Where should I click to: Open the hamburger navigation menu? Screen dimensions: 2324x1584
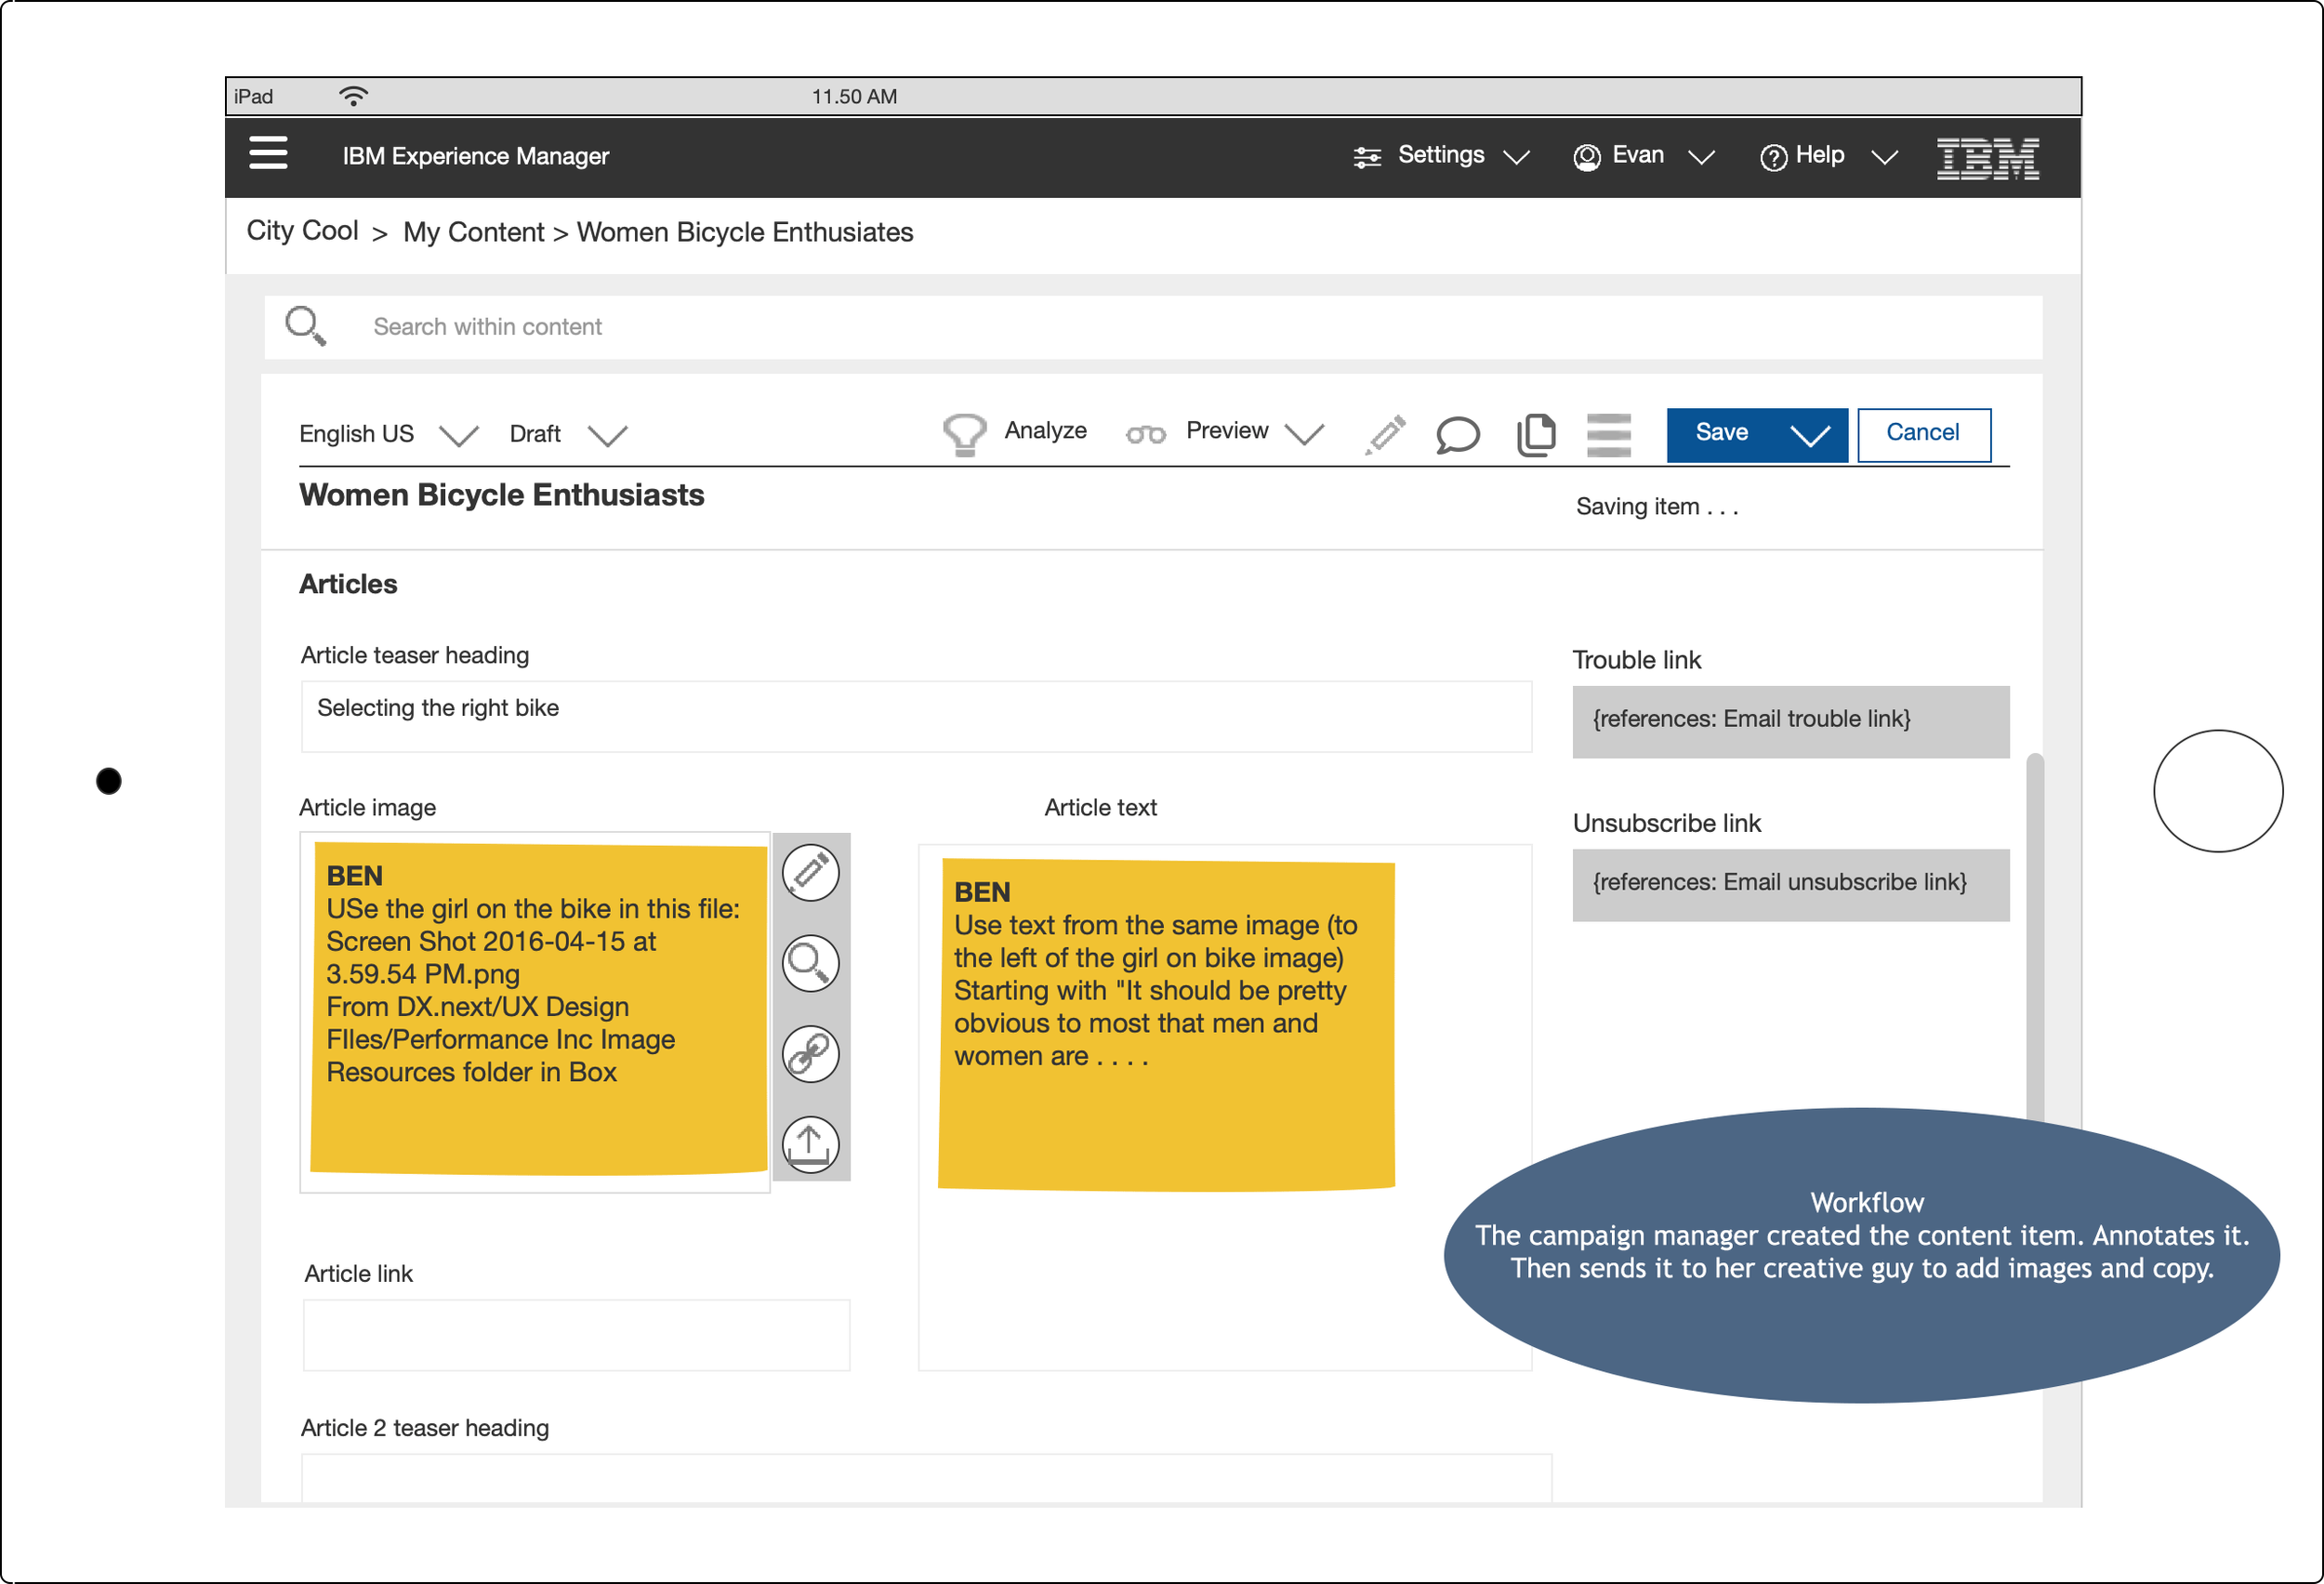268,153
